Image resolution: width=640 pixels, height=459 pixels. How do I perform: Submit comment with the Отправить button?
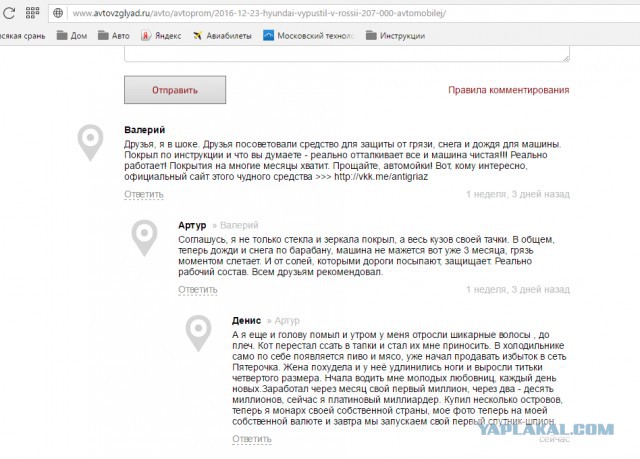click(x=175, y=90)
